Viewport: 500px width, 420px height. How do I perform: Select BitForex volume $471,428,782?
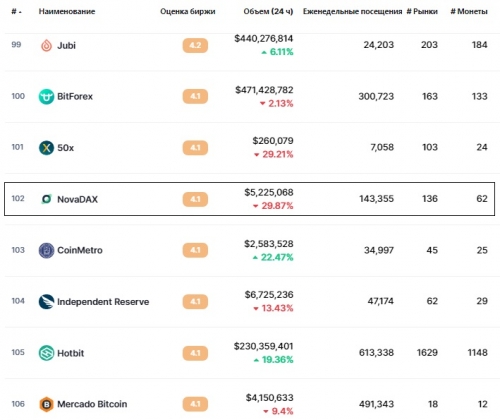264,90
